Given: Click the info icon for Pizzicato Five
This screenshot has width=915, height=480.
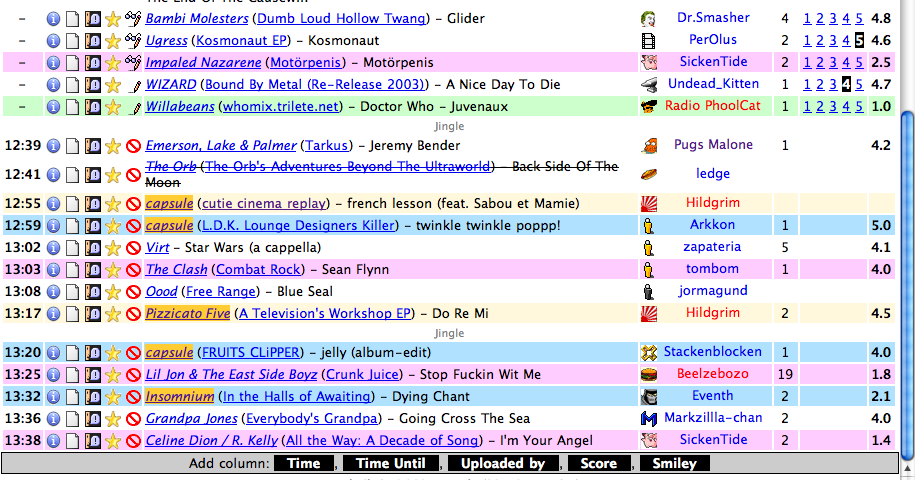Looking at the screenshot, I should [x=53, y=314].
